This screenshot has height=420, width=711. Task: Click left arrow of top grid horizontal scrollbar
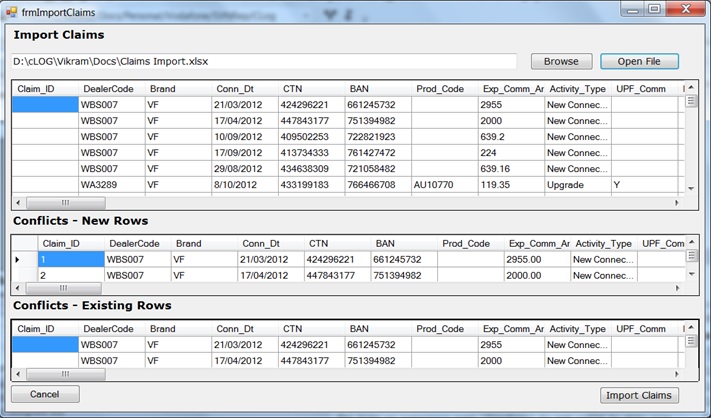[18, 203]
